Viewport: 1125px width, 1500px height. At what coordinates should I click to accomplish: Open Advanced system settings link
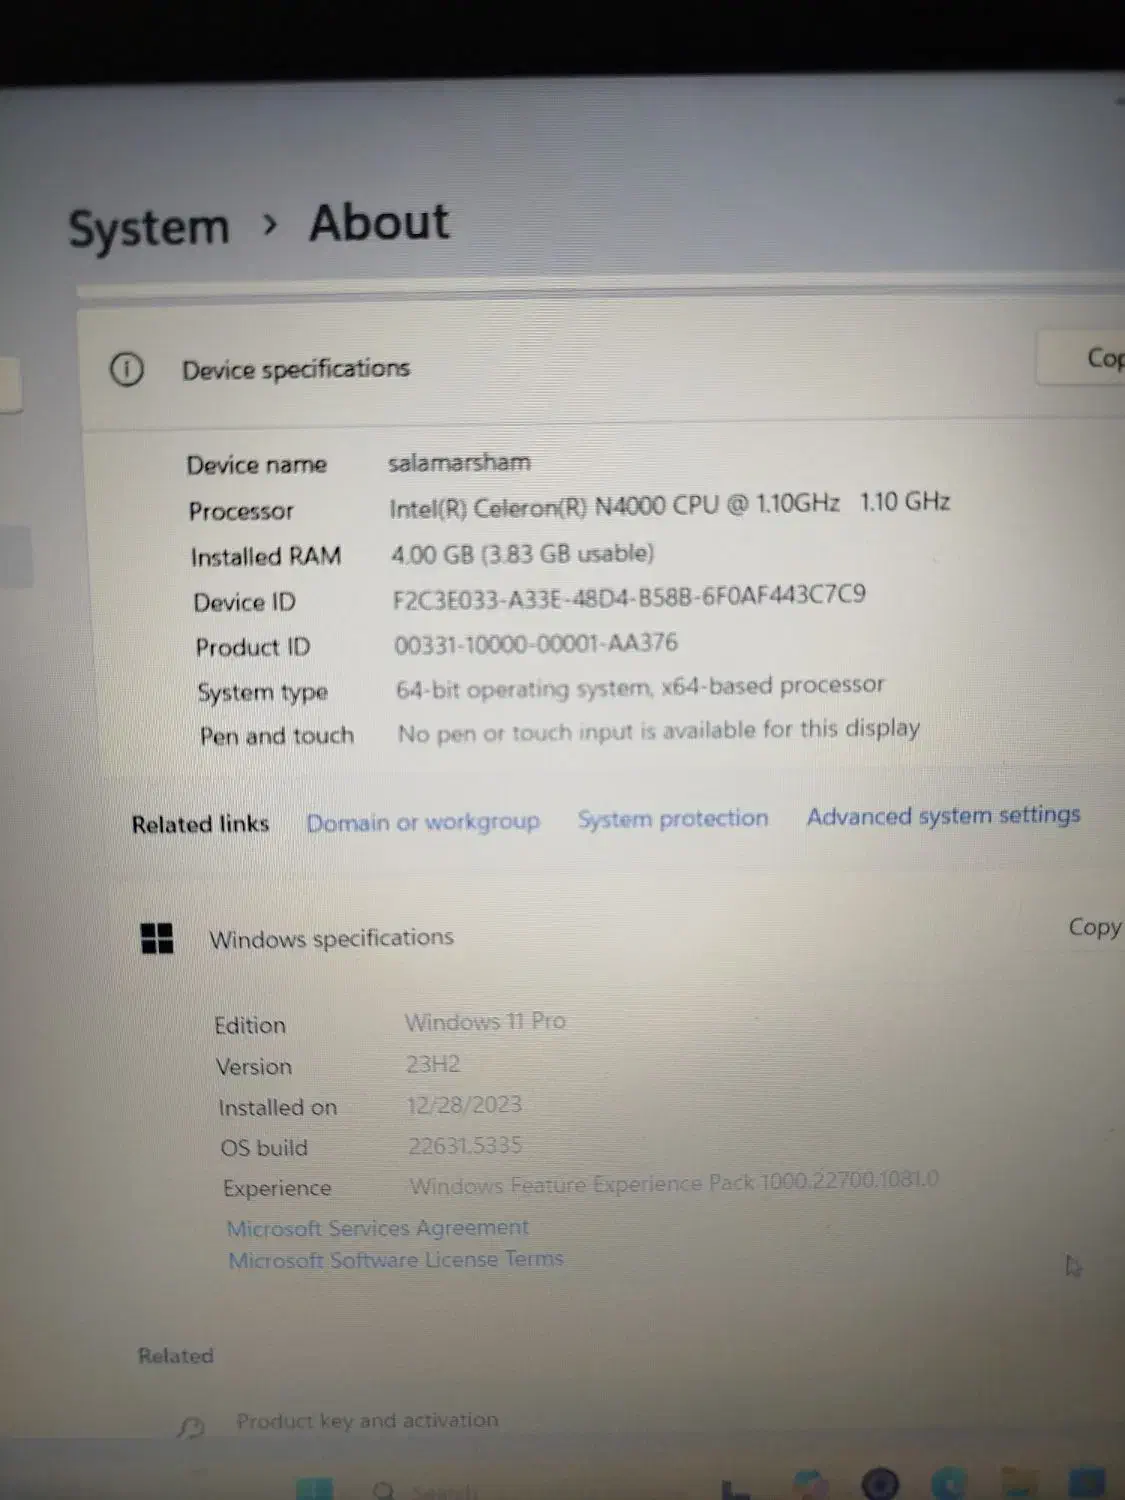[x=943, y=815]
